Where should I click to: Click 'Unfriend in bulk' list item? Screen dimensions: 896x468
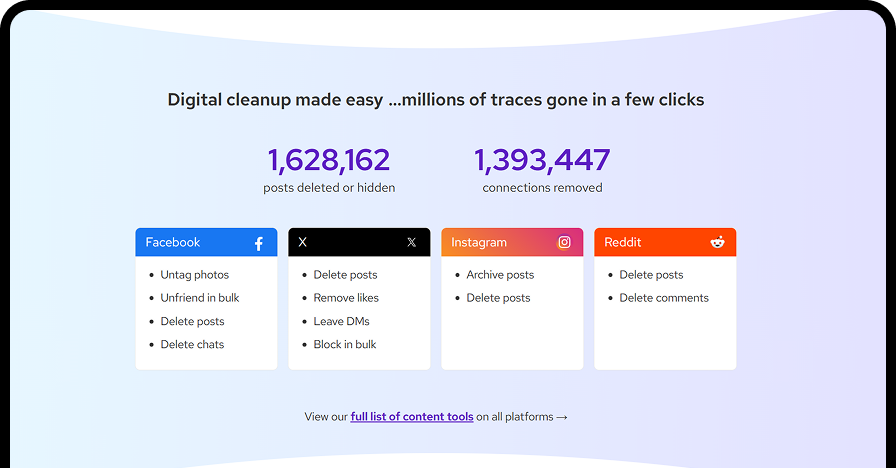point(200,298)
